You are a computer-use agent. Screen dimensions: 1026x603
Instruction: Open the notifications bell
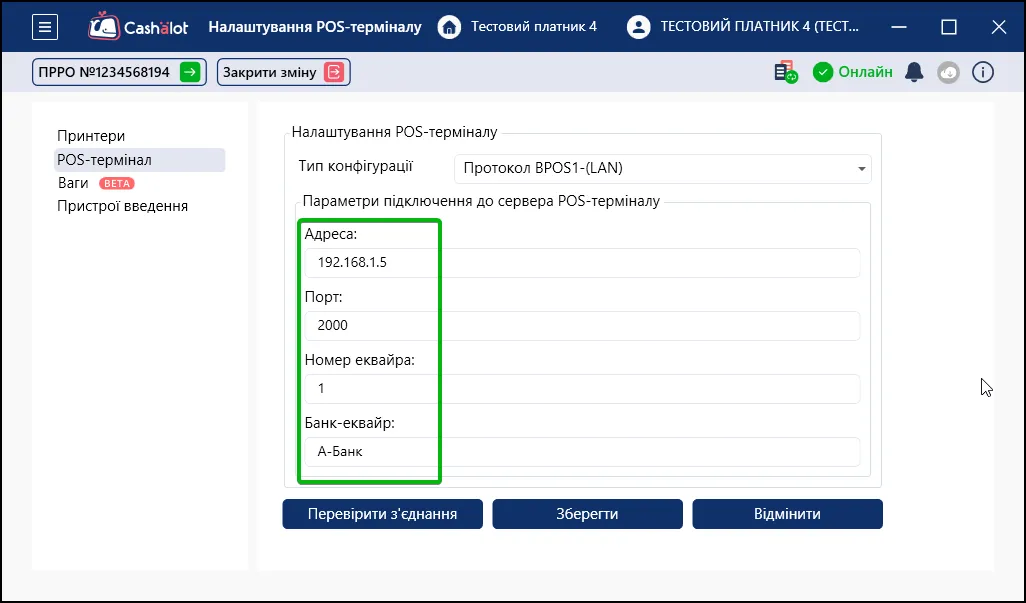(914, 72)
